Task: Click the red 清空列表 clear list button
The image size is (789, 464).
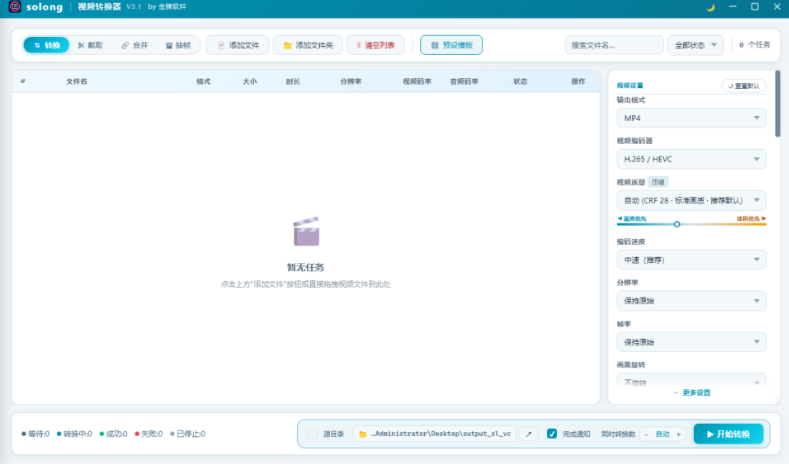Action: 375,45
